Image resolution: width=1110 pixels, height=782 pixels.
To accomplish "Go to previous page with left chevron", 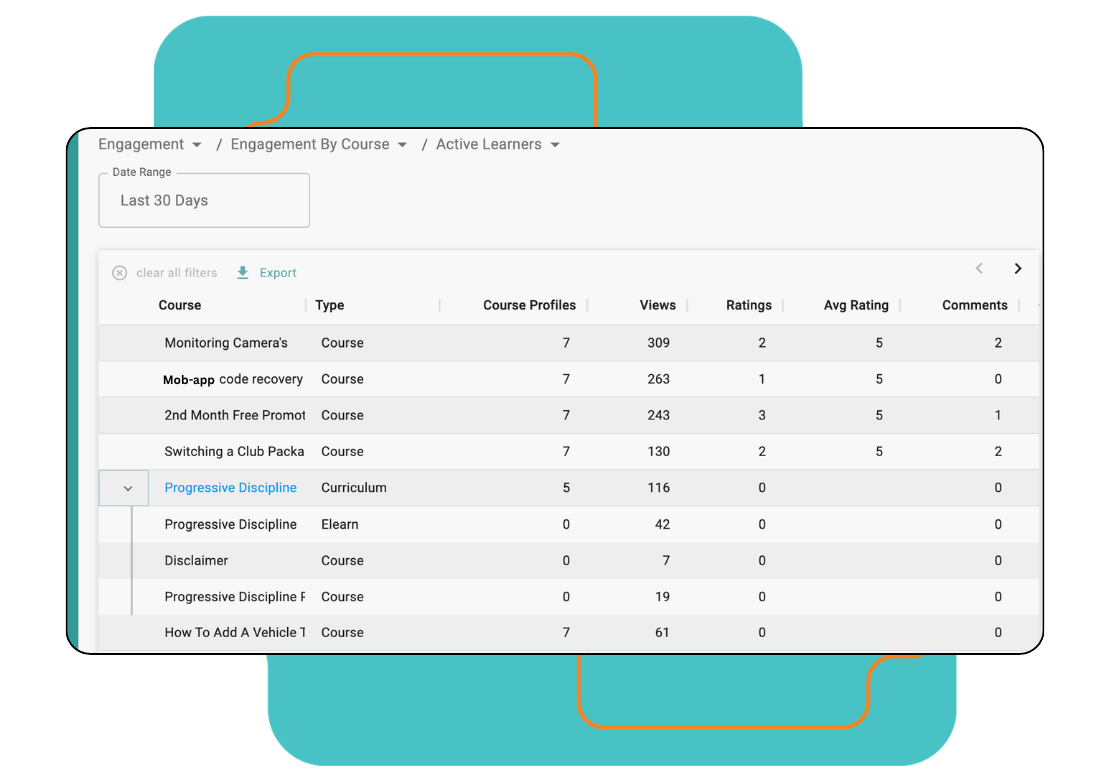I will tap(979, 269).
